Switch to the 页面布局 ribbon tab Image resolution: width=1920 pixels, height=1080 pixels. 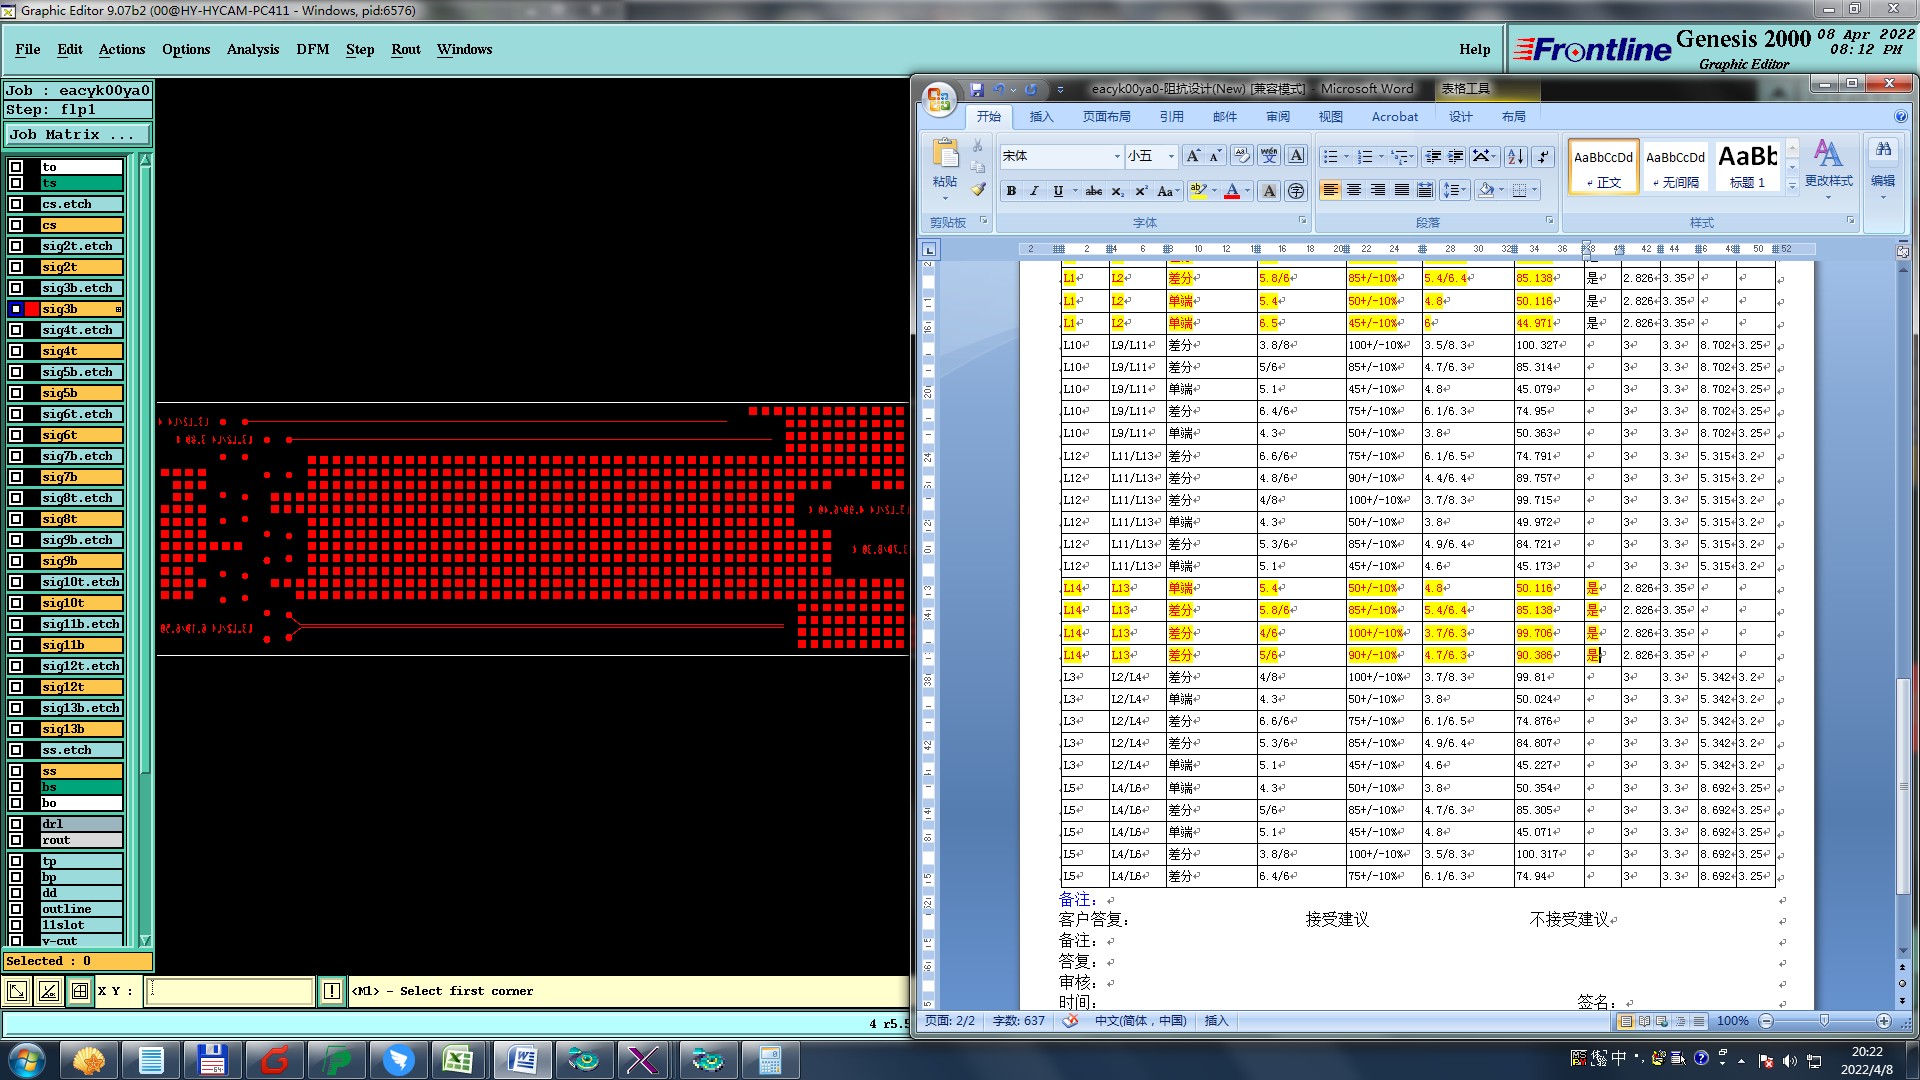1106,117
